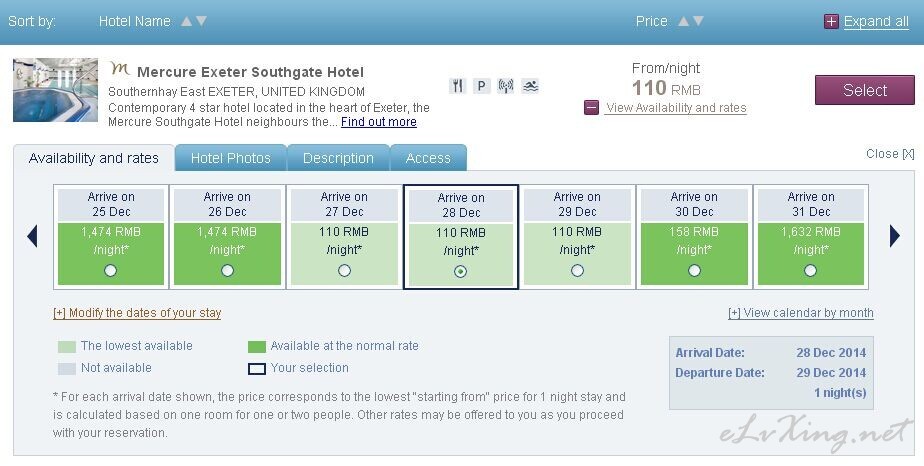Click the 1 night(s) stay length text

[x=840, y=393]
